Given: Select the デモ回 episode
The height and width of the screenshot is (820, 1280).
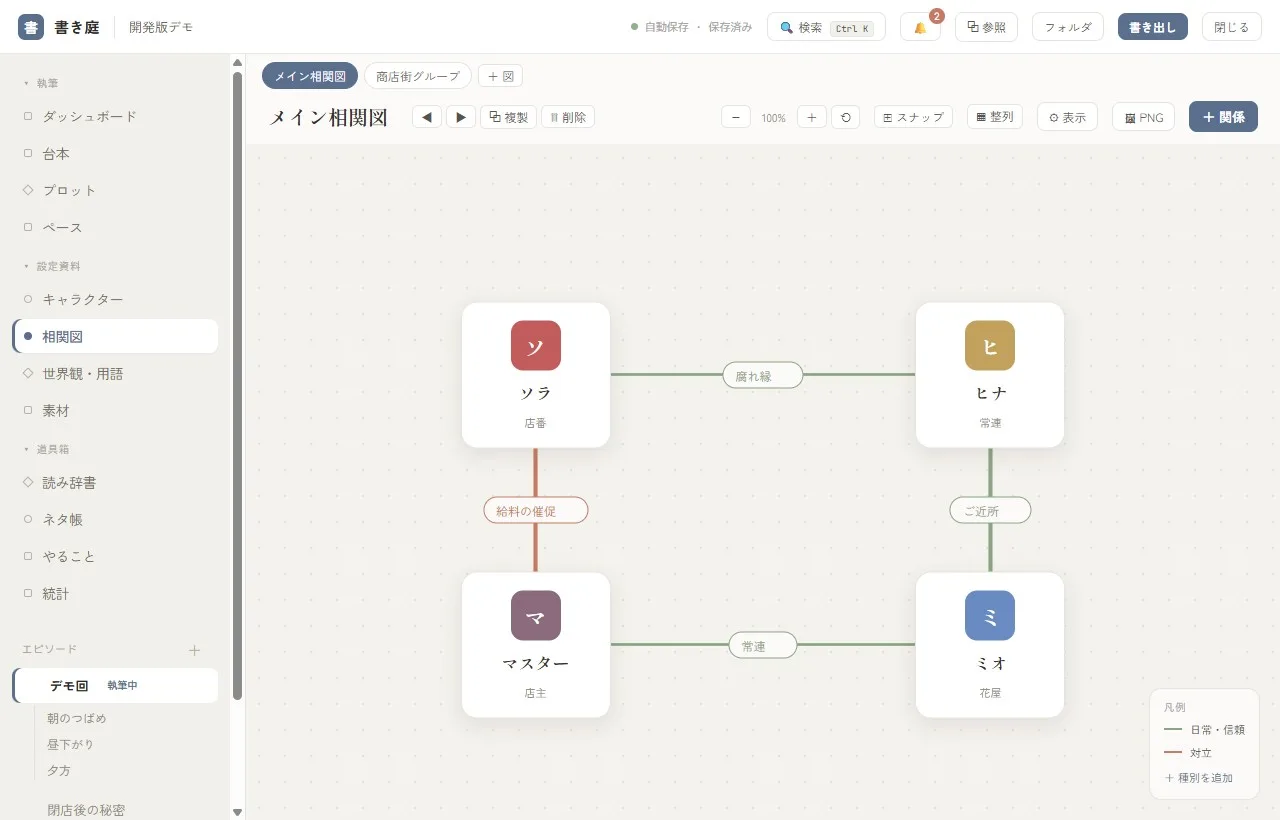Looking at the screenshot, I should 115,685.
